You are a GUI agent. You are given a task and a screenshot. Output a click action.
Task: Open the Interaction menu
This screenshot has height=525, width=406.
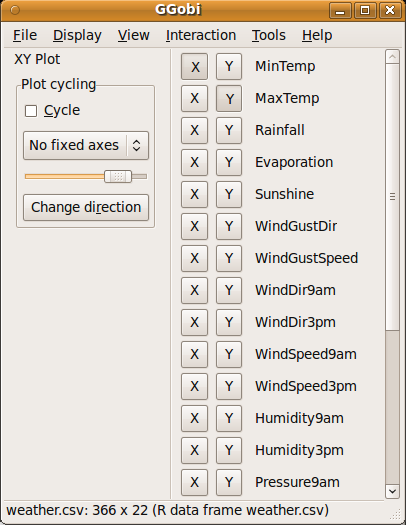pyautogui.click(x=201, y=35)
